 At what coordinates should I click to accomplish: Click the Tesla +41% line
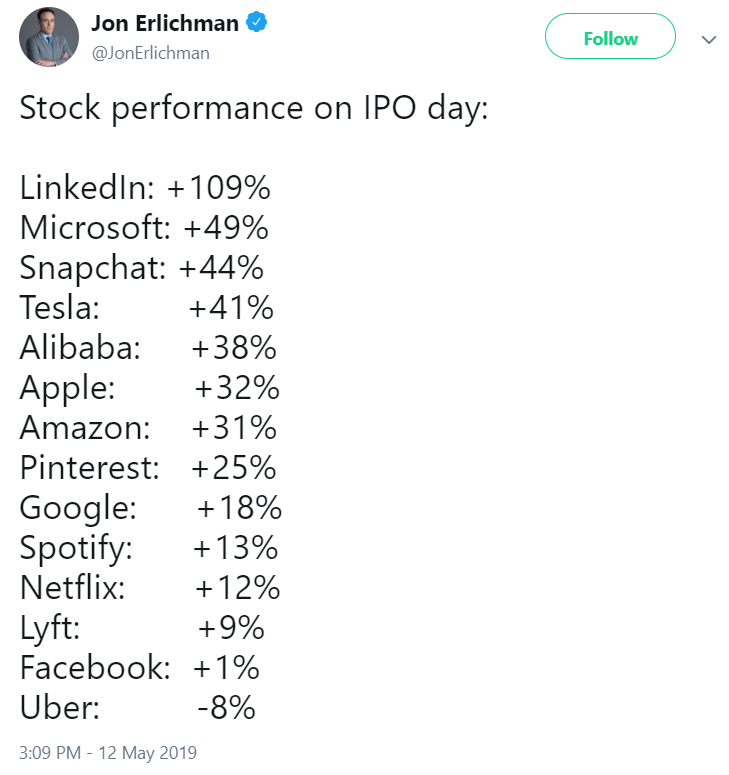pos(147,307)
